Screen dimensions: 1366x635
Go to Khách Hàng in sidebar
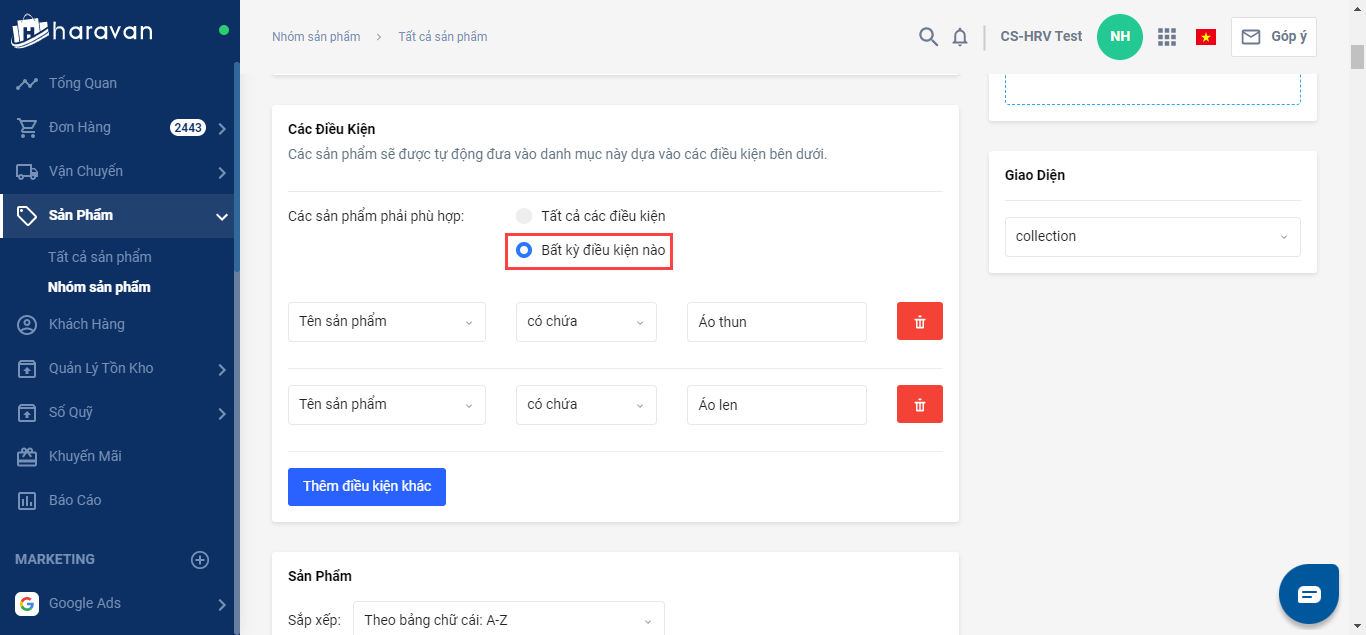(87, 324)
